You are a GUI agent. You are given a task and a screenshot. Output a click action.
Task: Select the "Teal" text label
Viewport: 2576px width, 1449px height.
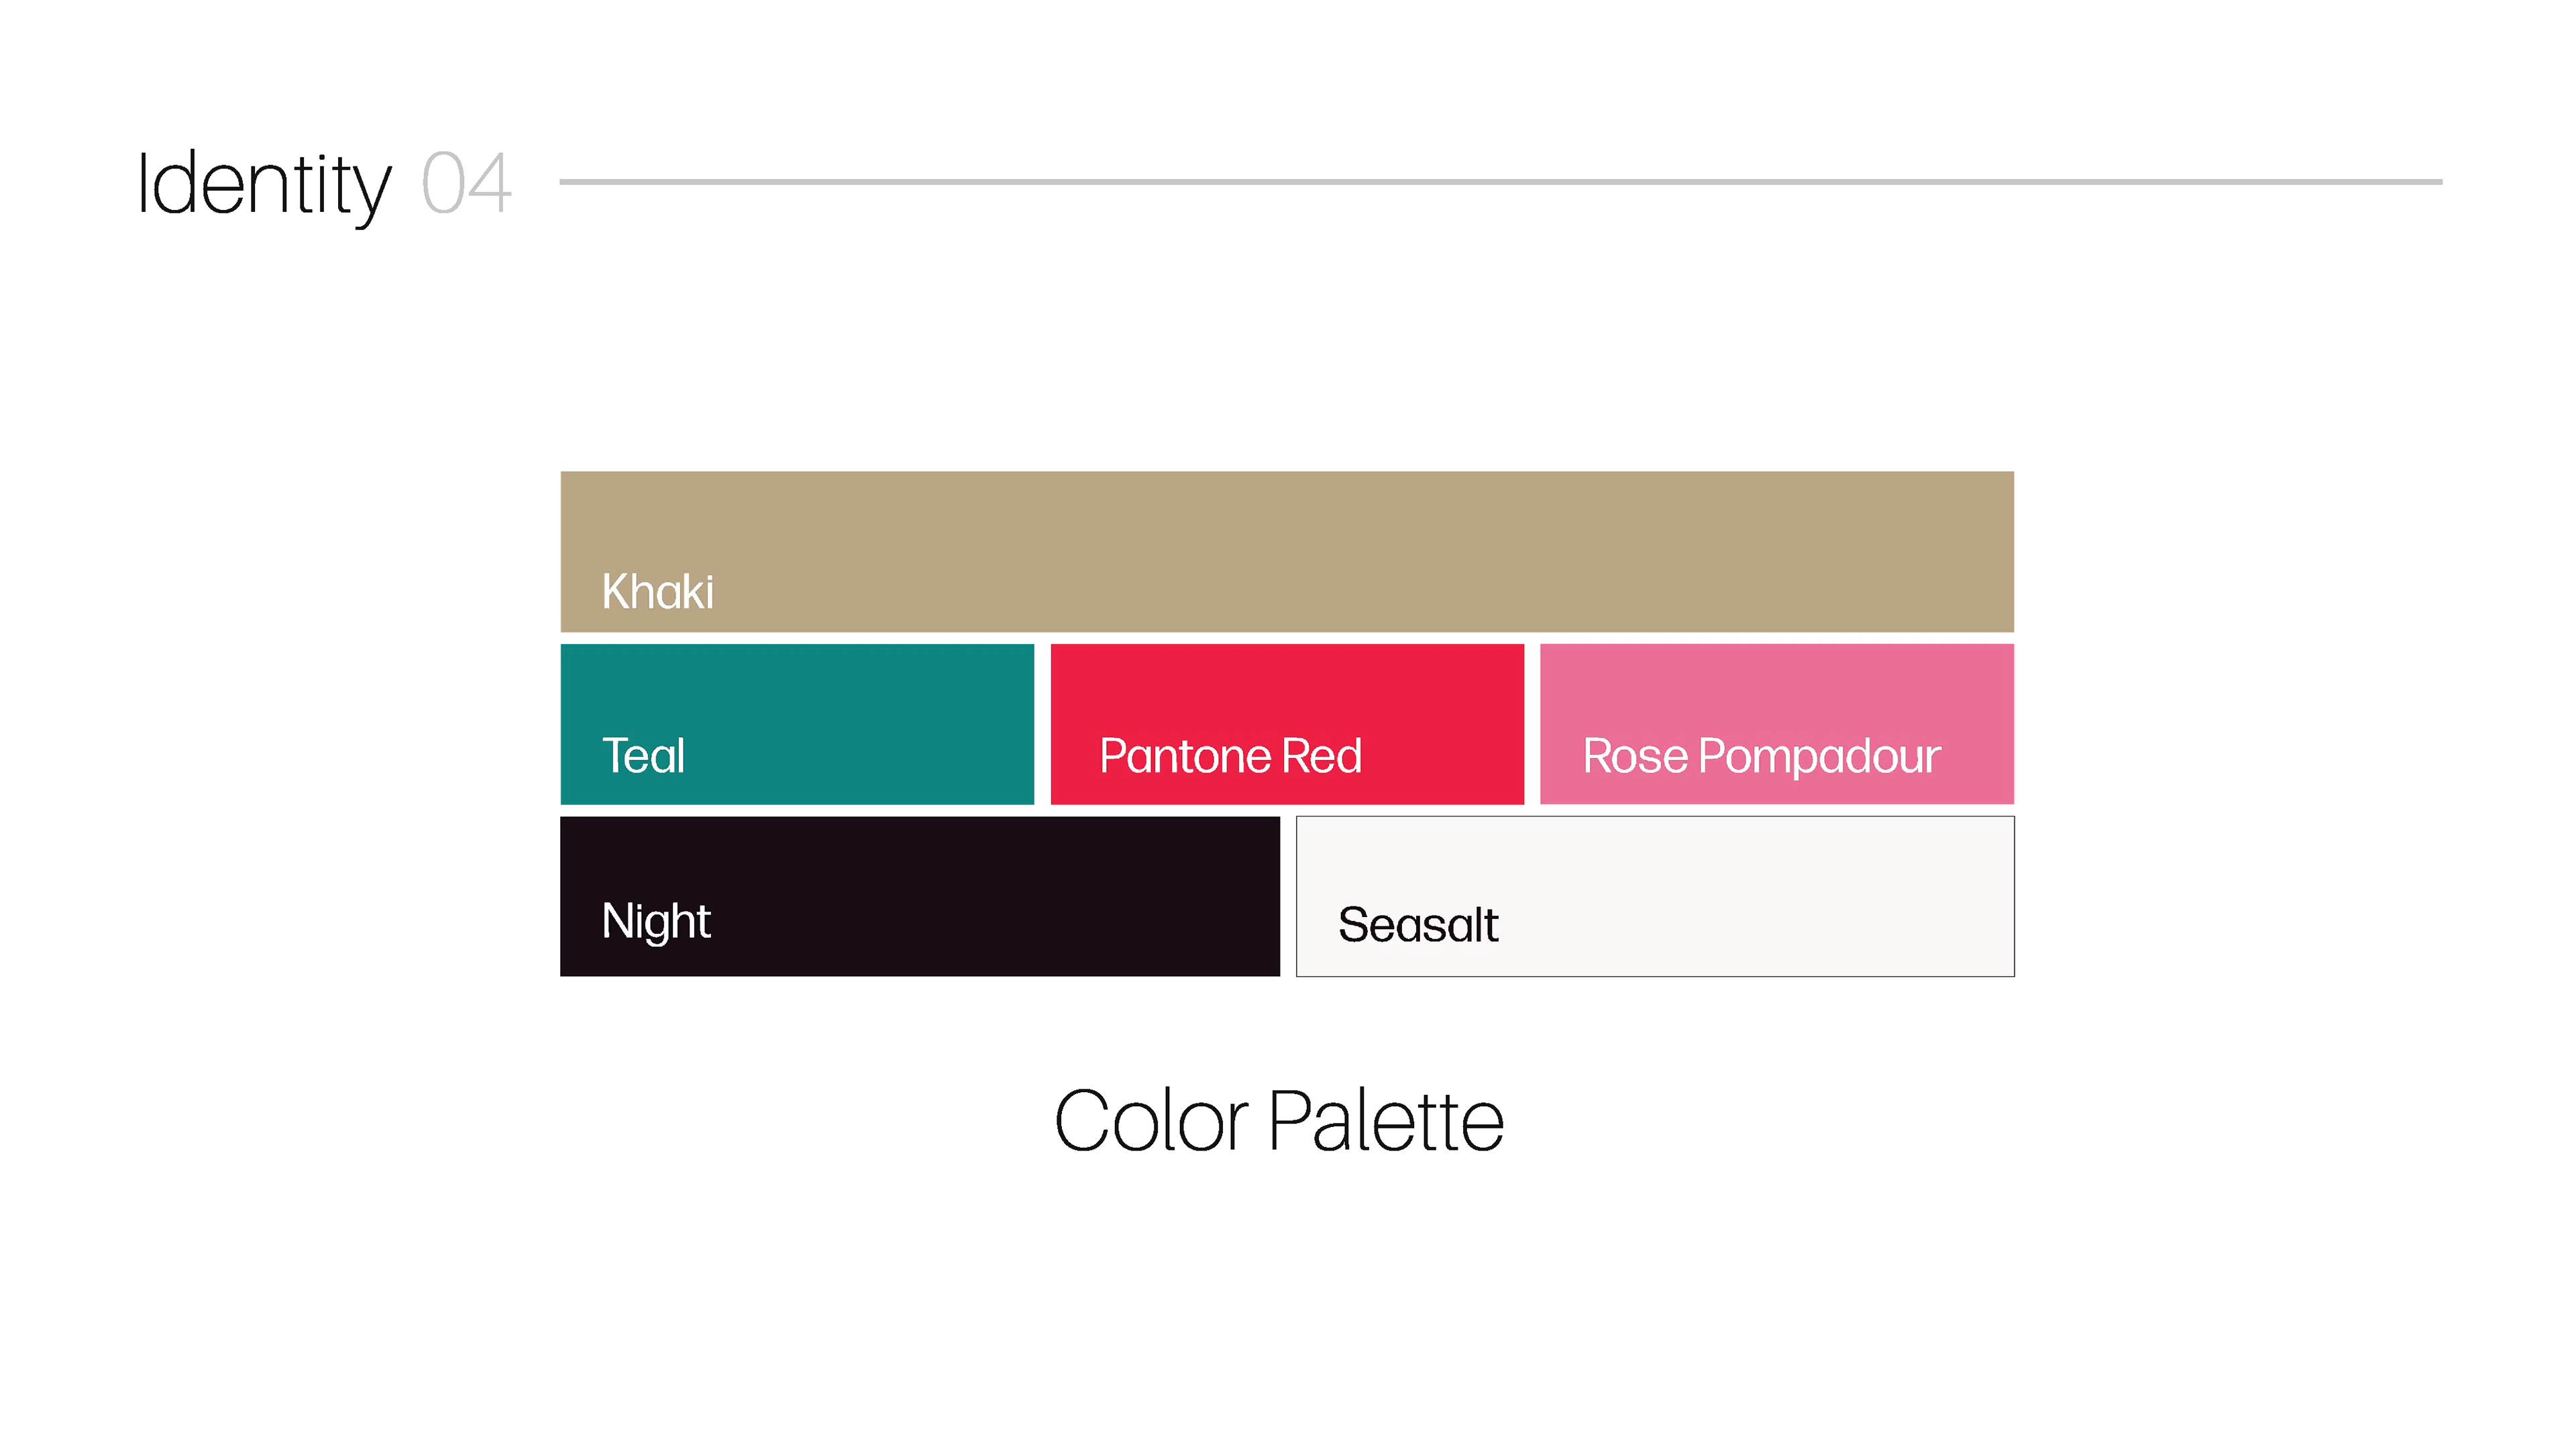point(643,756)
